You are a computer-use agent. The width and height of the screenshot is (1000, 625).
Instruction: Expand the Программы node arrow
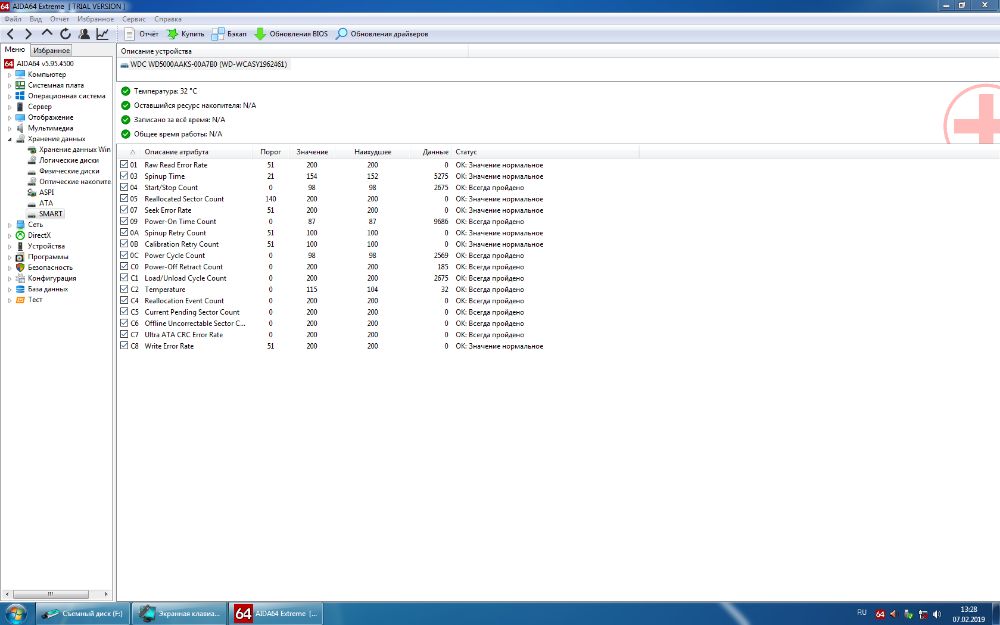[x=10, y=257]
